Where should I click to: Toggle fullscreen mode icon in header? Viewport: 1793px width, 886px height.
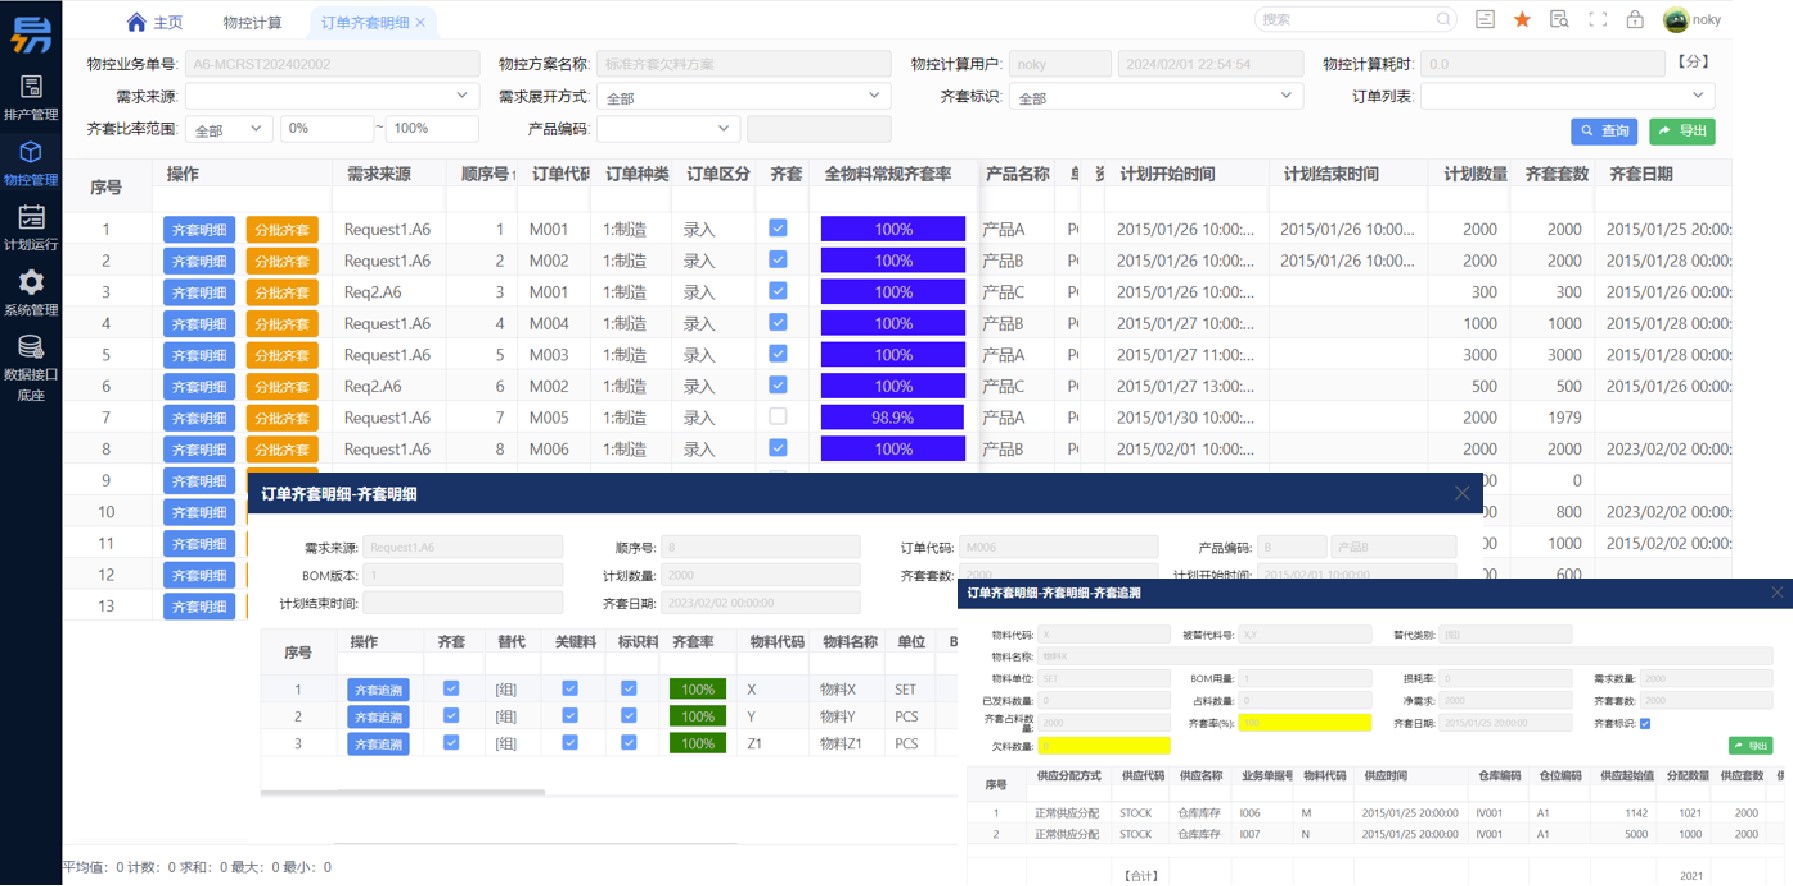tap(1598, 20)
